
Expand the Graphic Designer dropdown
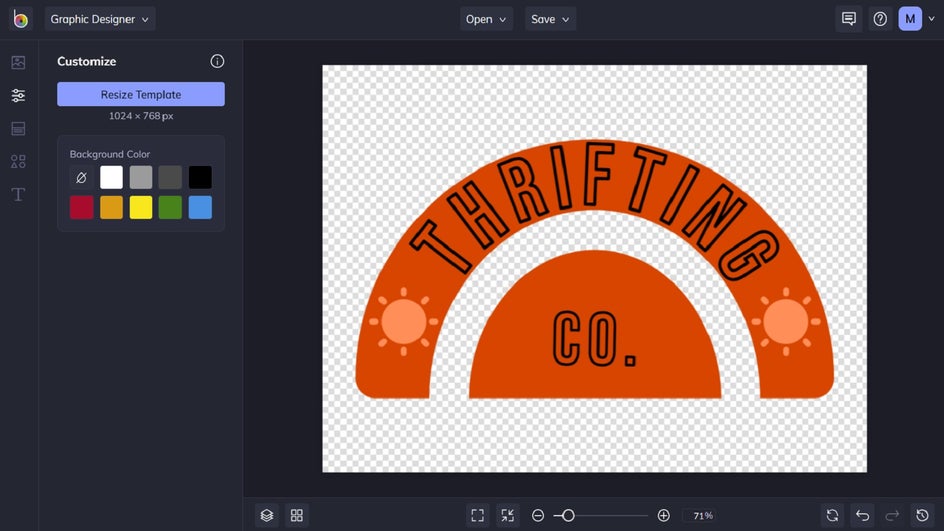(x=100, y=19)
